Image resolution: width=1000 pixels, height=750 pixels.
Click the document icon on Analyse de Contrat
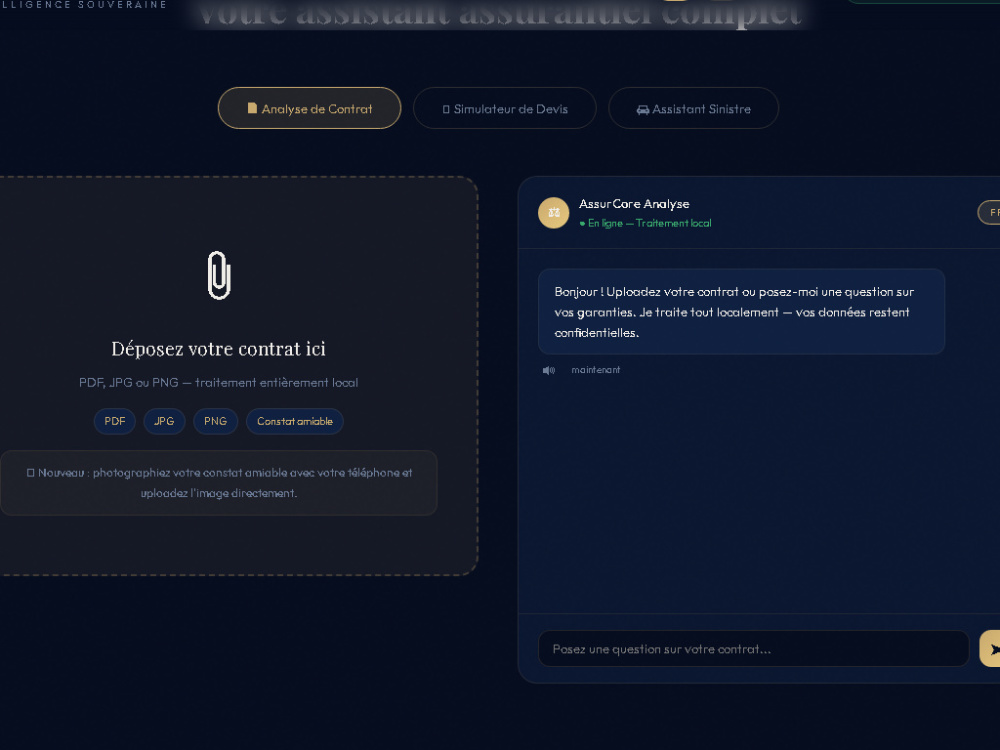coord(253,108)
